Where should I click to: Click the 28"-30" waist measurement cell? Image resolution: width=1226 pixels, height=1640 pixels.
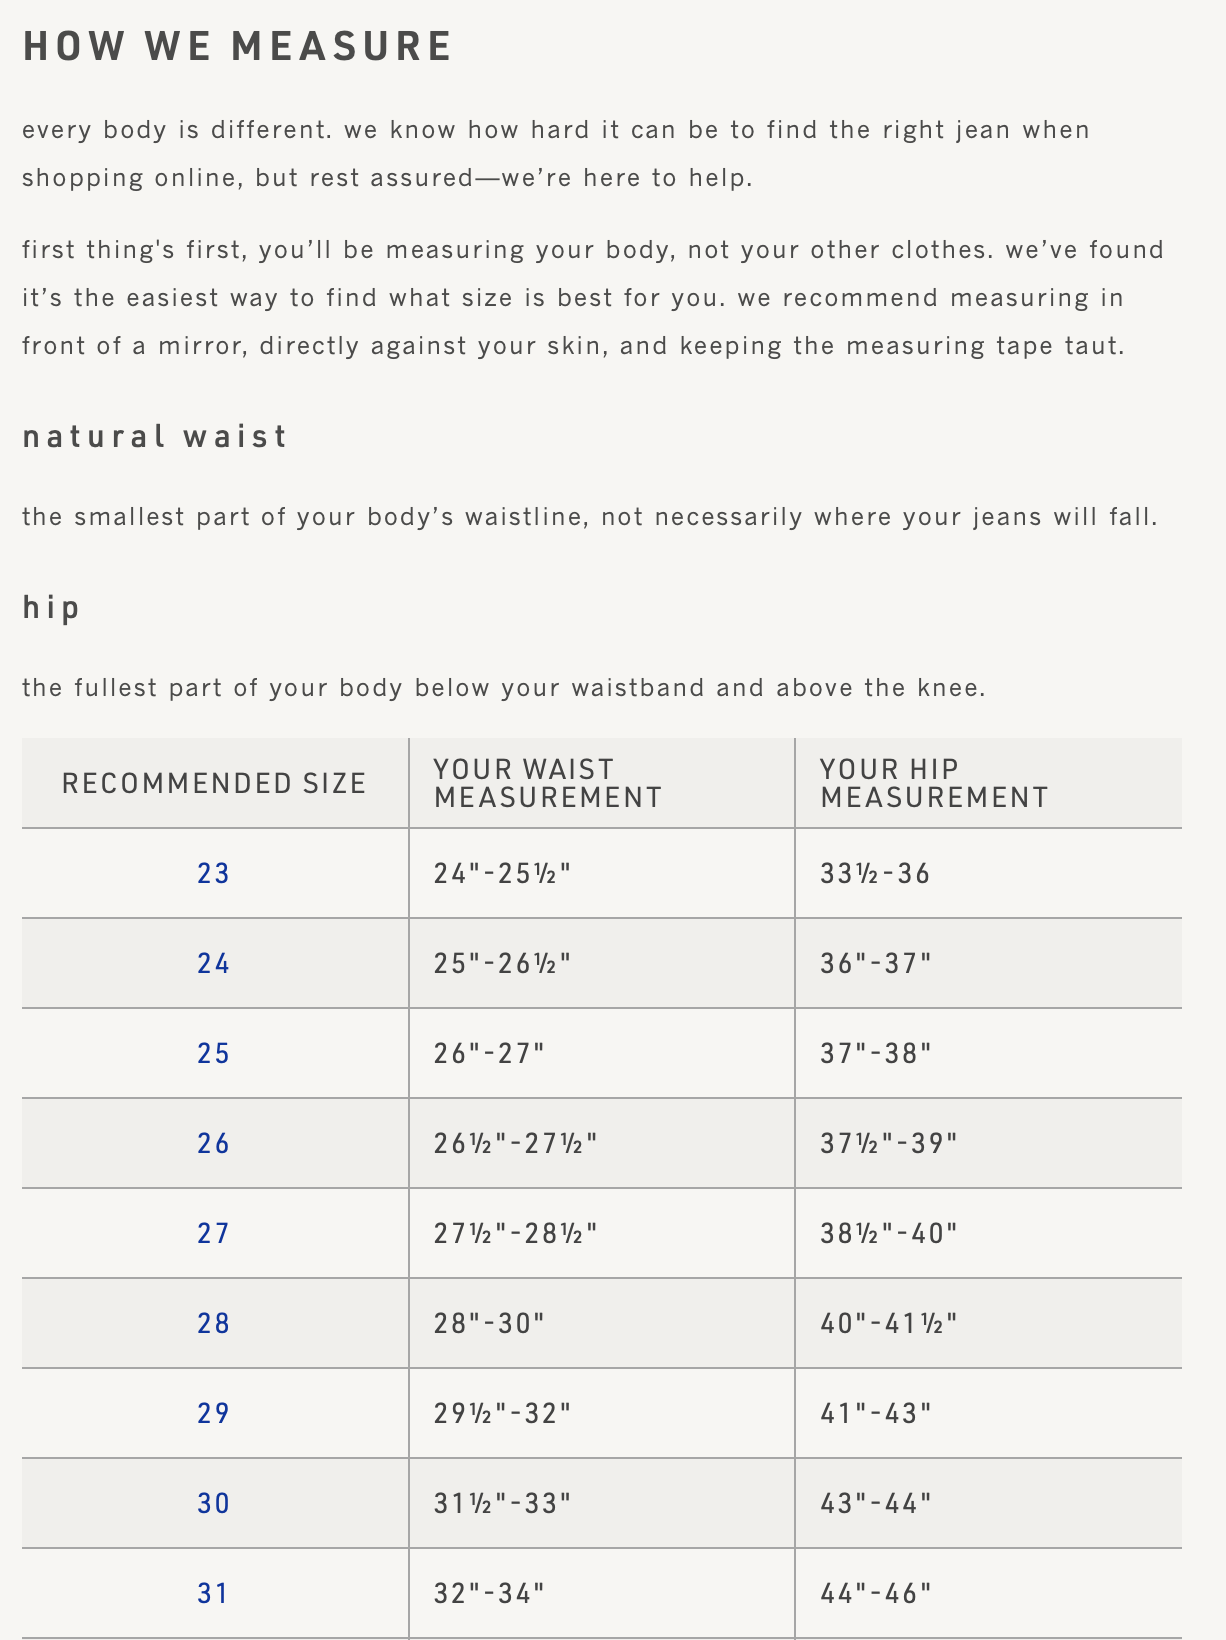tap(489, 1324)
